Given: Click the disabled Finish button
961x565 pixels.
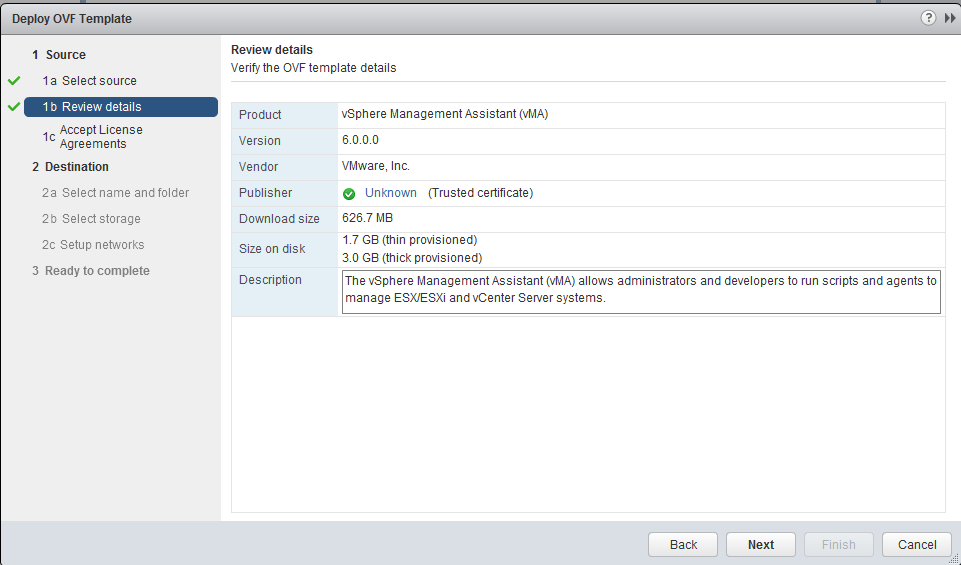Looking at the screenshot, I should pos(838,544).
